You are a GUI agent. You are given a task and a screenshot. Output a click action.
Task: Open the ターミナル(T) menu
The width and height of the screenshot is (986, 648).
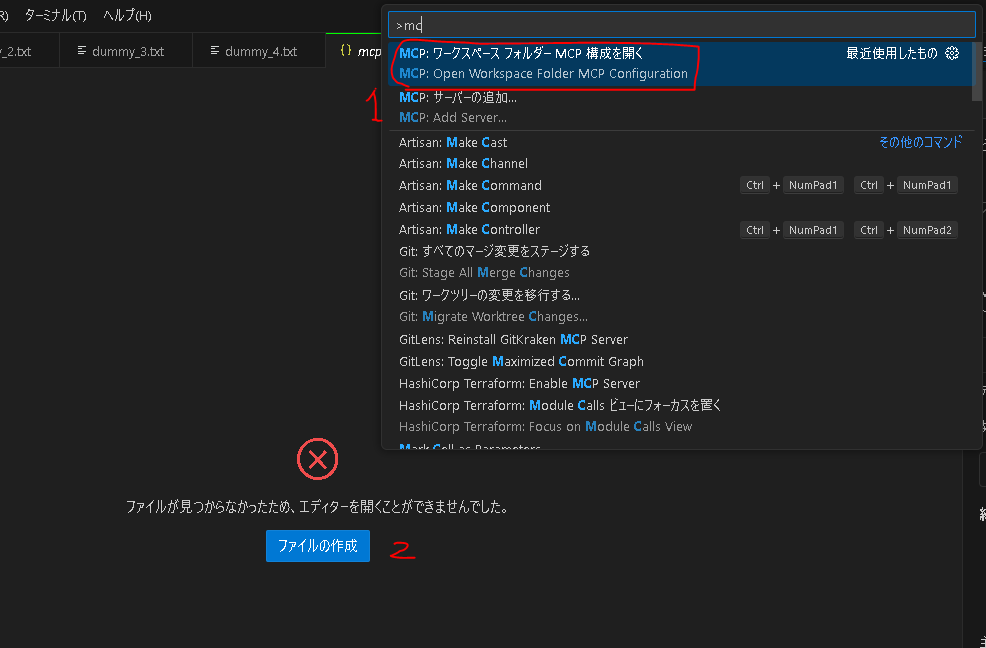[55, 15]
